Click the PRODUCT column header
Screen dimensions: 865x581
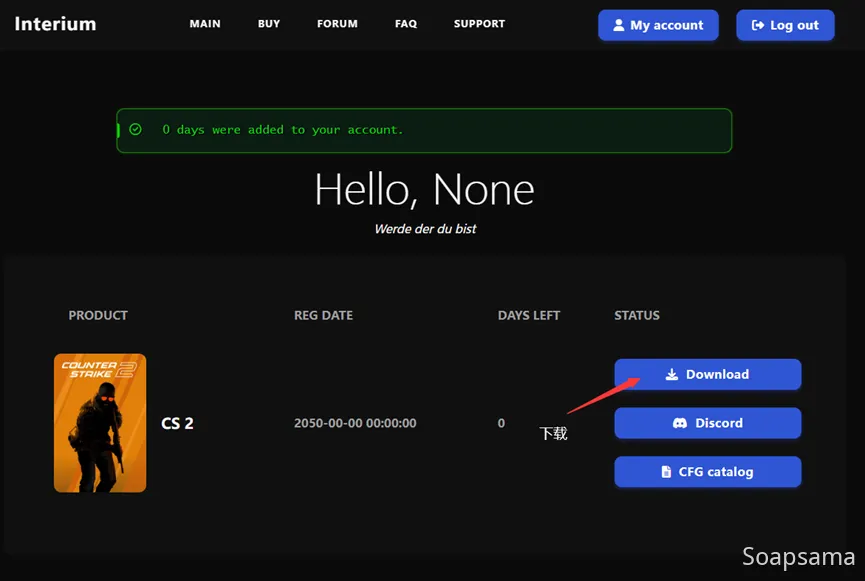point(98,315)
